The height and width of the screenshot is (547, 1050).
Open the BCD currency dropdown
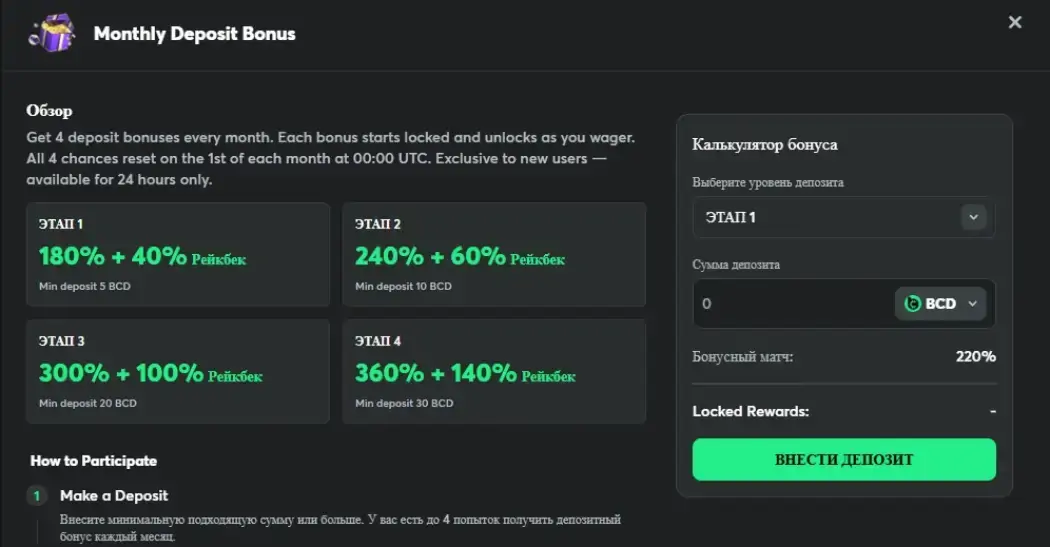[940, 304]
